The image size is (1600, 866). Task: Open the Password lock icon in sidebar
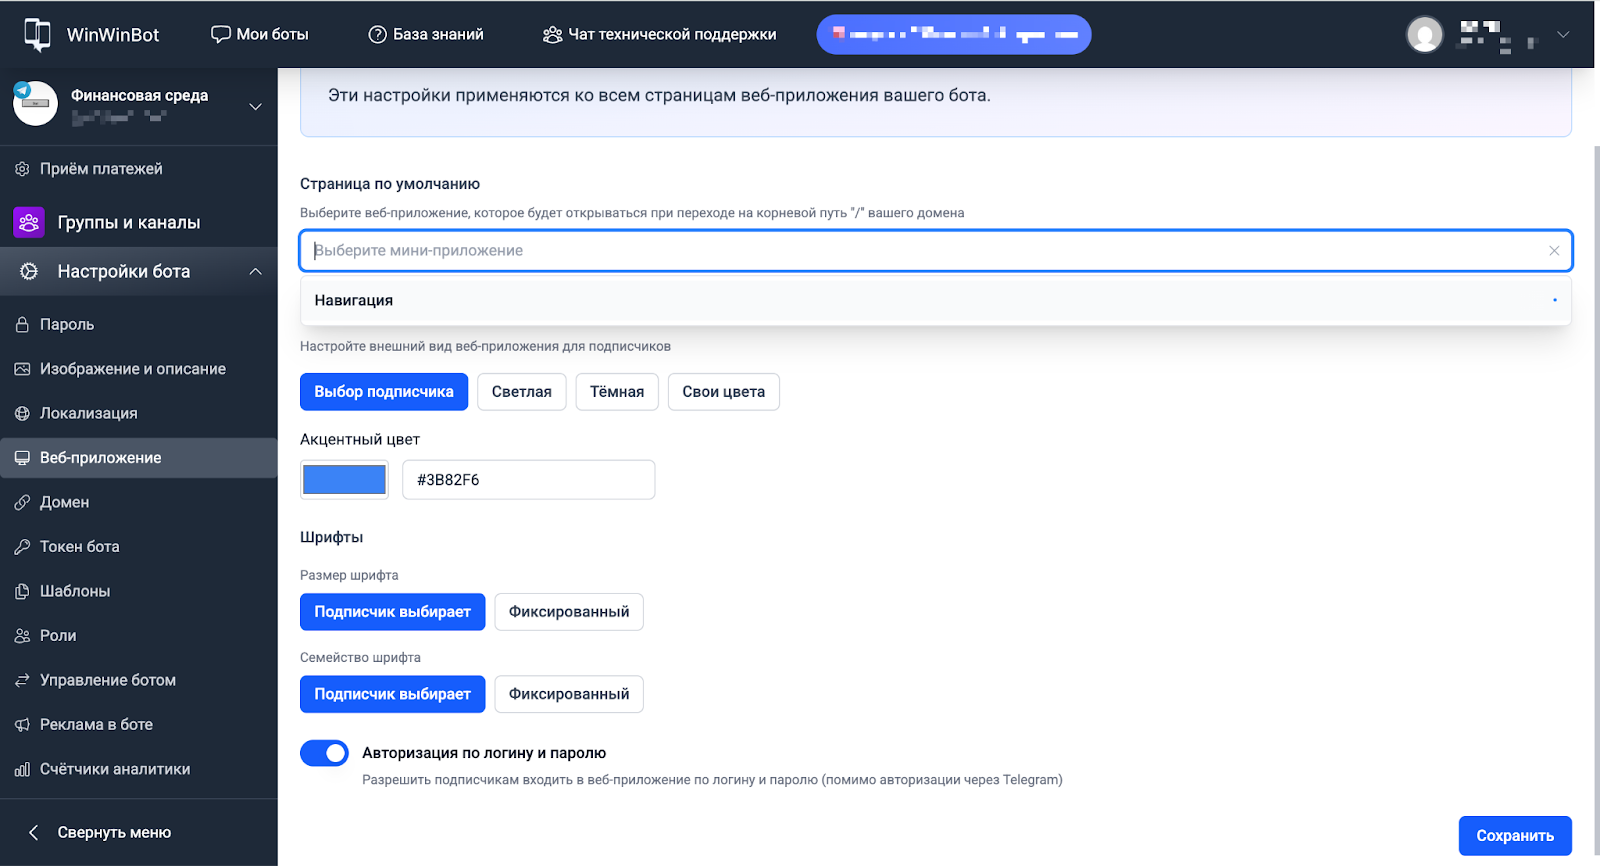point(22,325)
